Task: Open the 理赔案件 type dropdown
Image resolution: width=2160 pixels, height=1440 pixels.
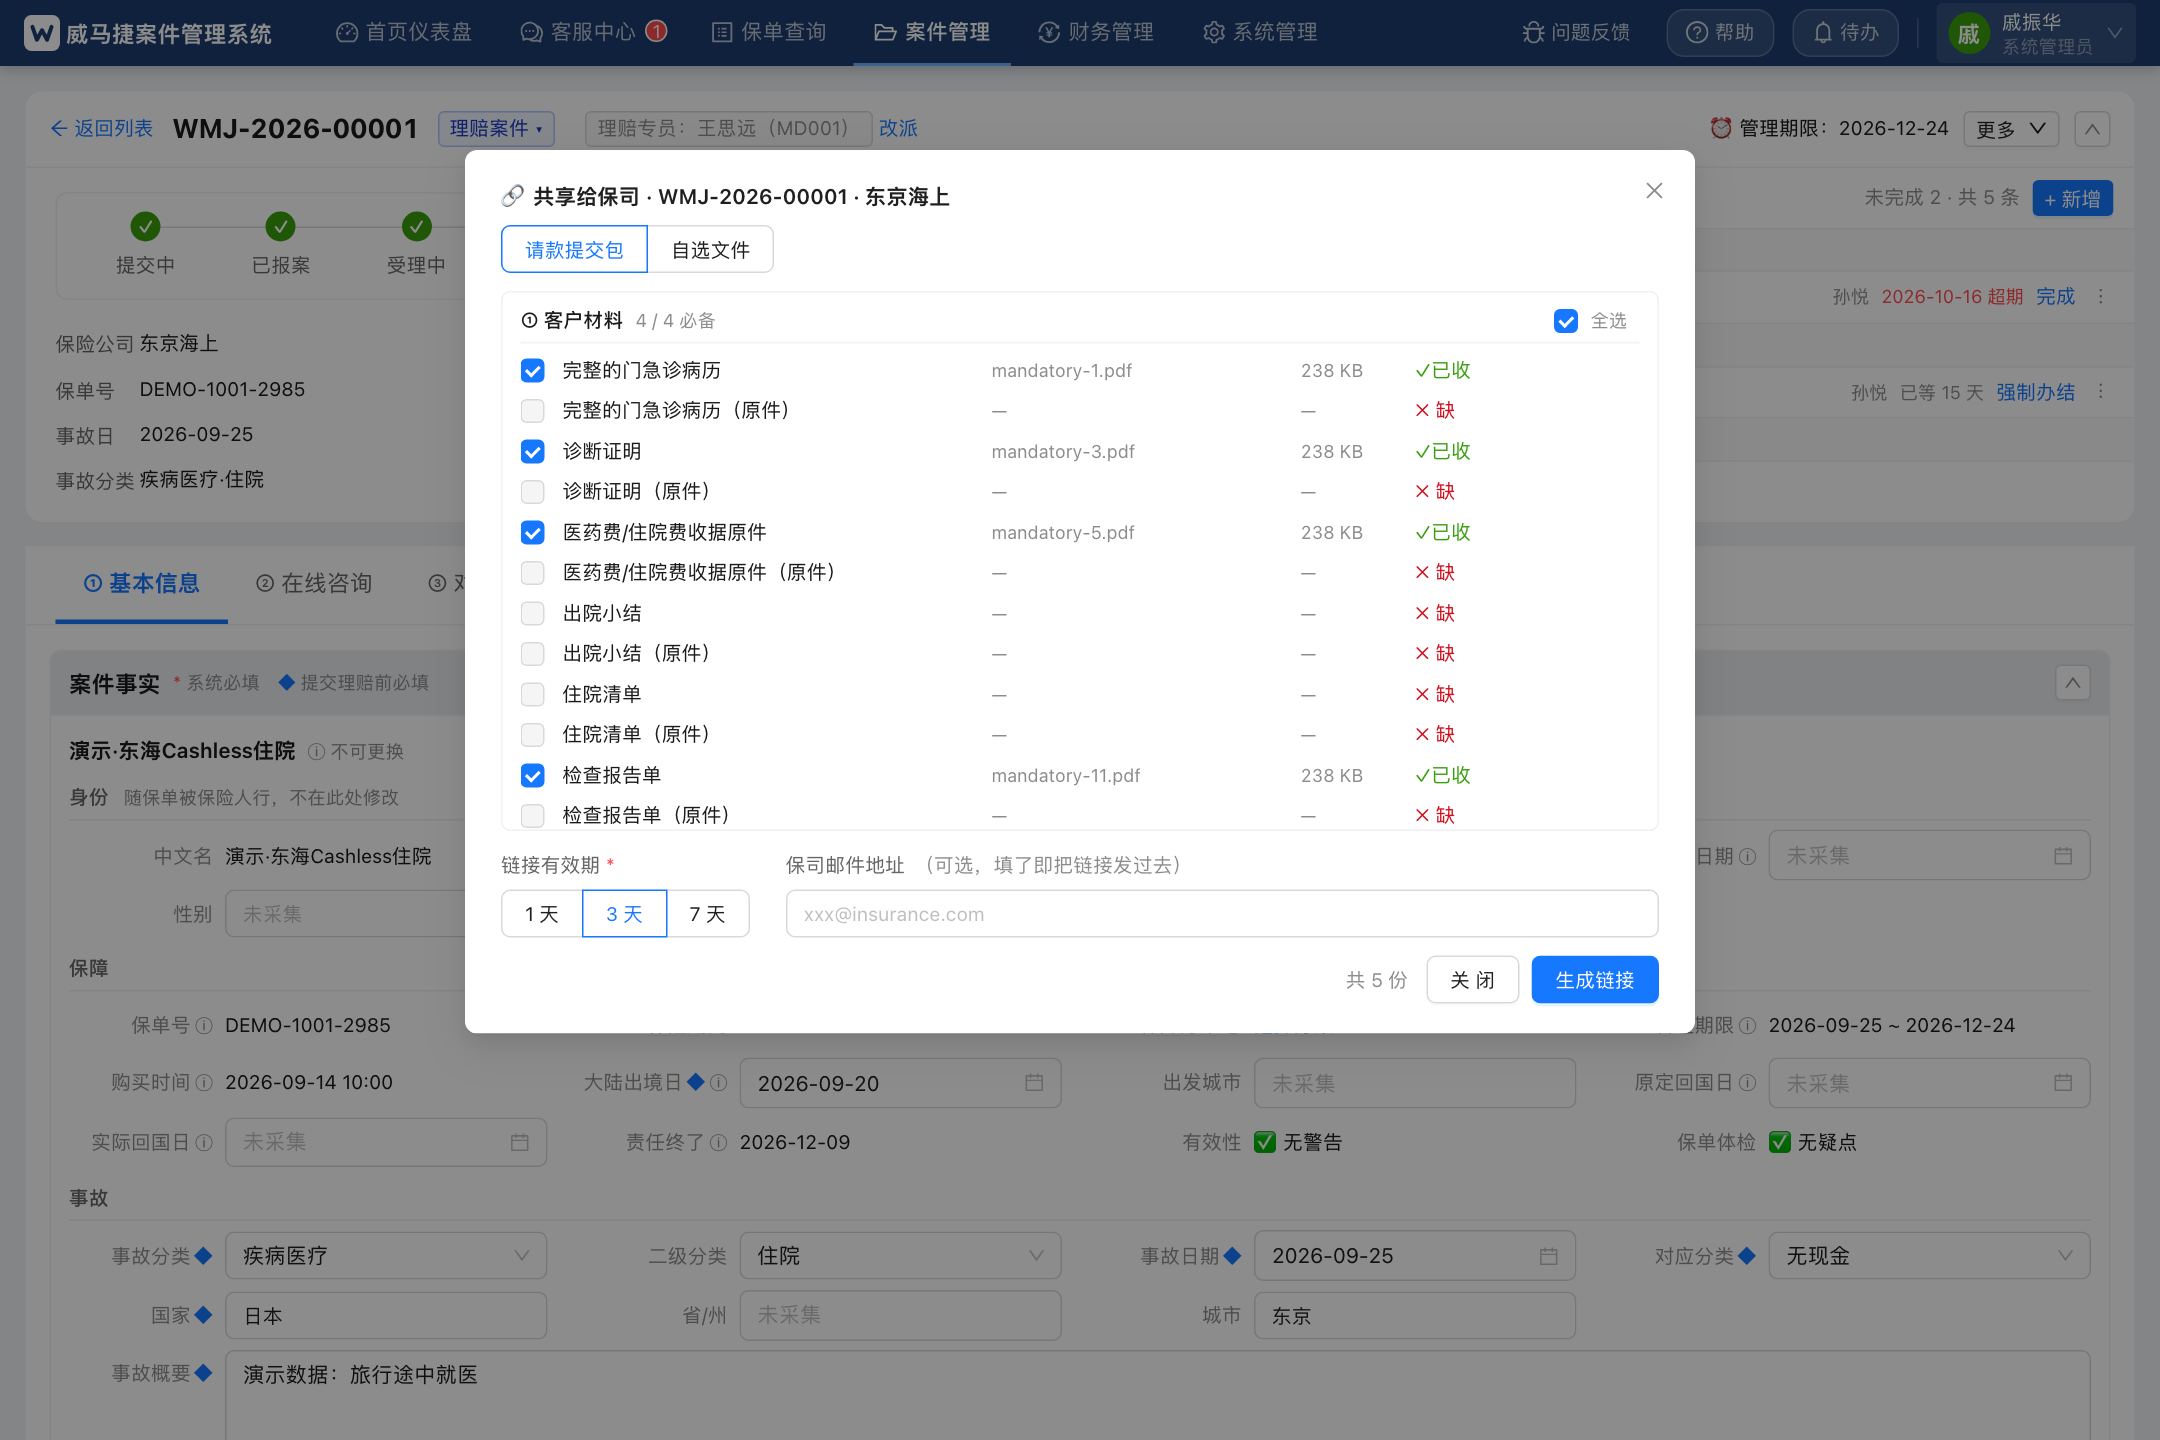Action: coord(496,128)
